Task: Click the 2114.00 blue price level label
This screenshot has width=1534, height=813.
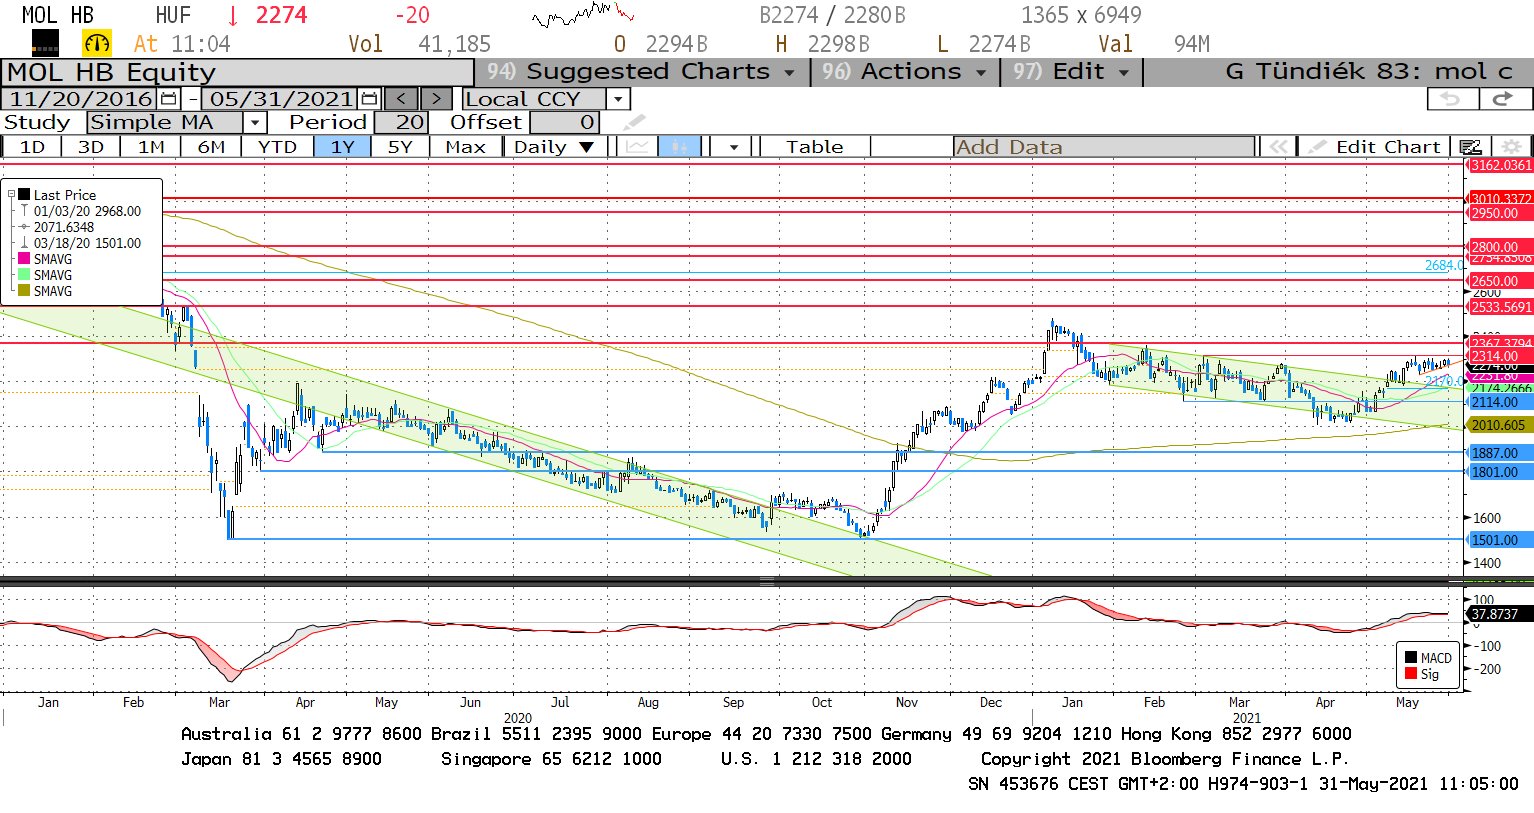Action: point(1500,402)
